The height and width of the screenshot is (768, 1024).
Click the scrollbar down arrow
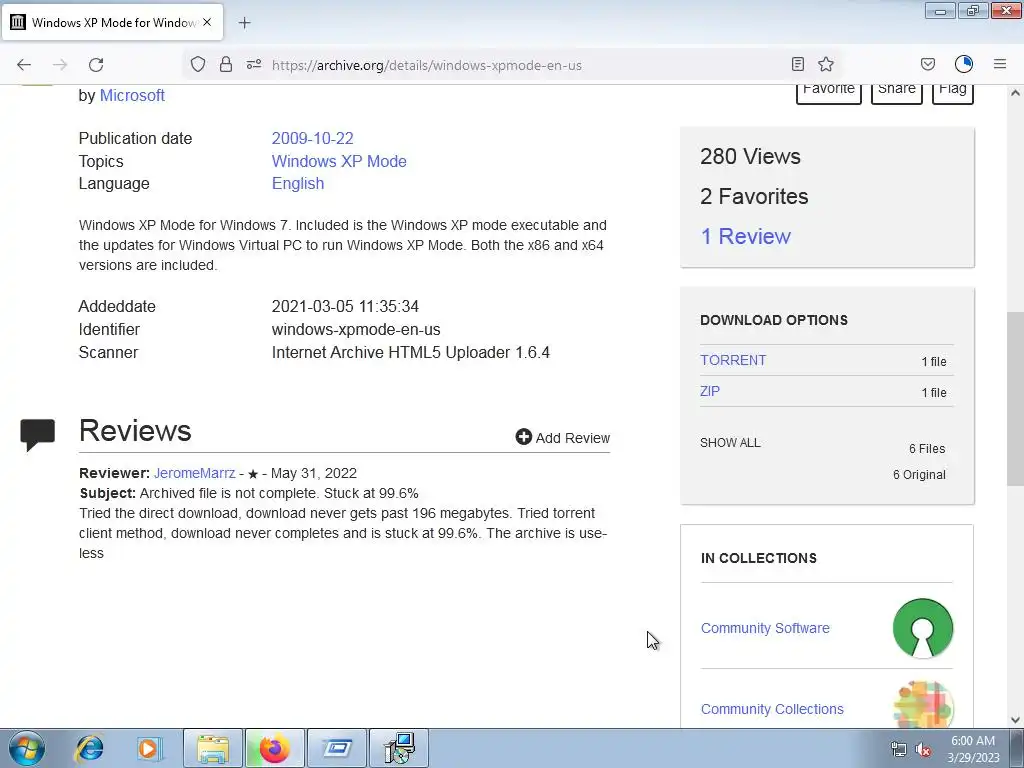click(x=1015, y=720)
